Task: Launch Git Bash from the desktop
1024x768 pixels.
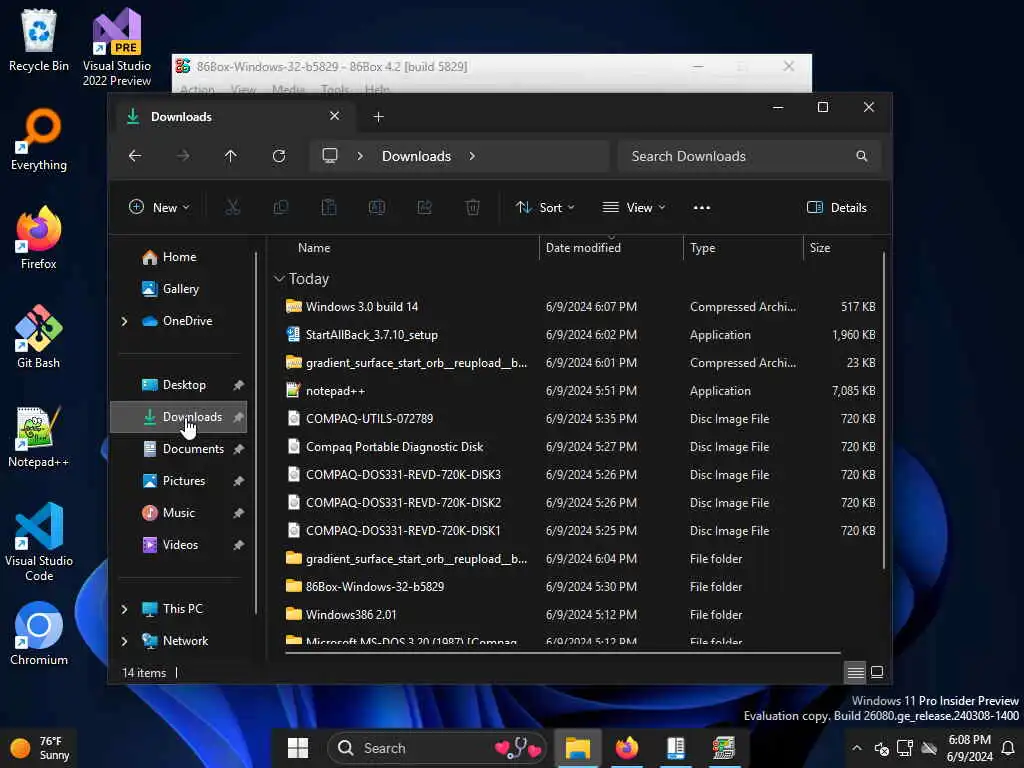Action: click(x=39, y=337)
